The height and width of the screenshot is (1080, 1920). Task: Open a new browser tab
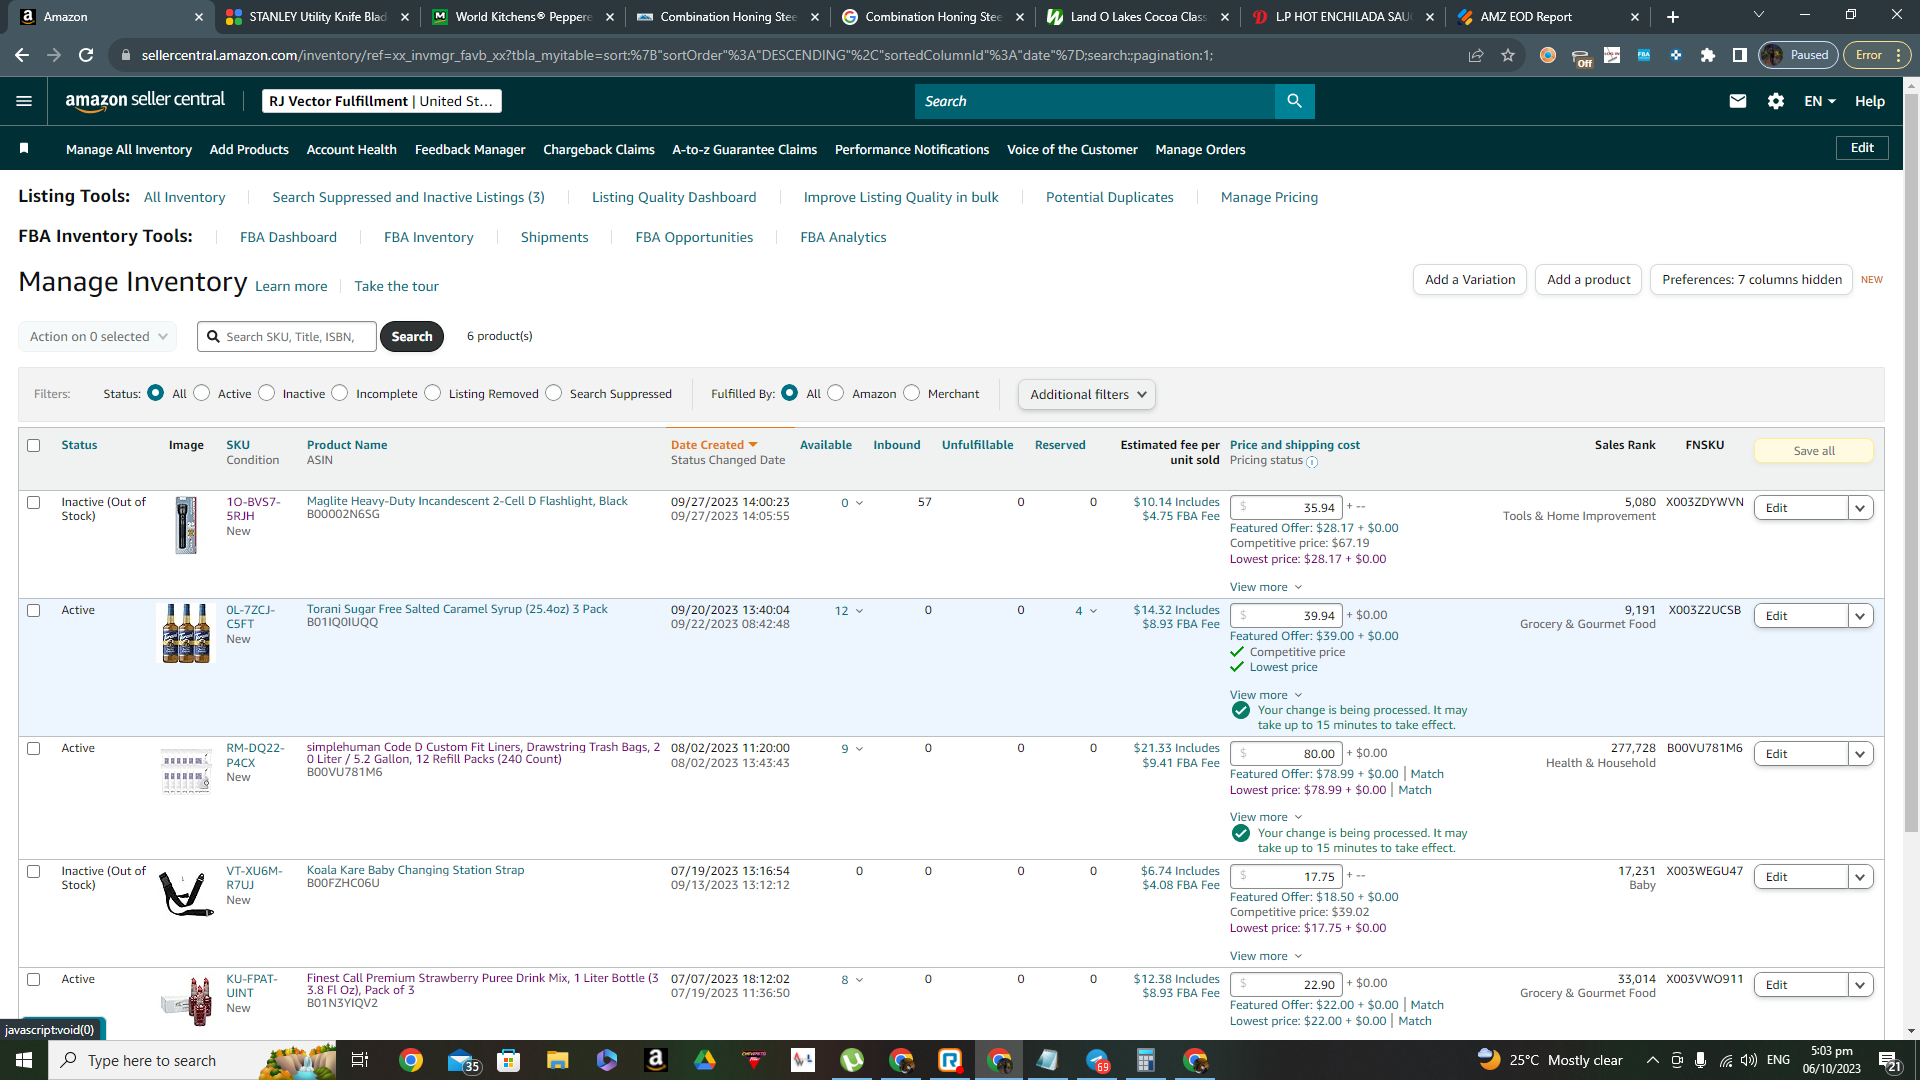(x=1673, y=17)
